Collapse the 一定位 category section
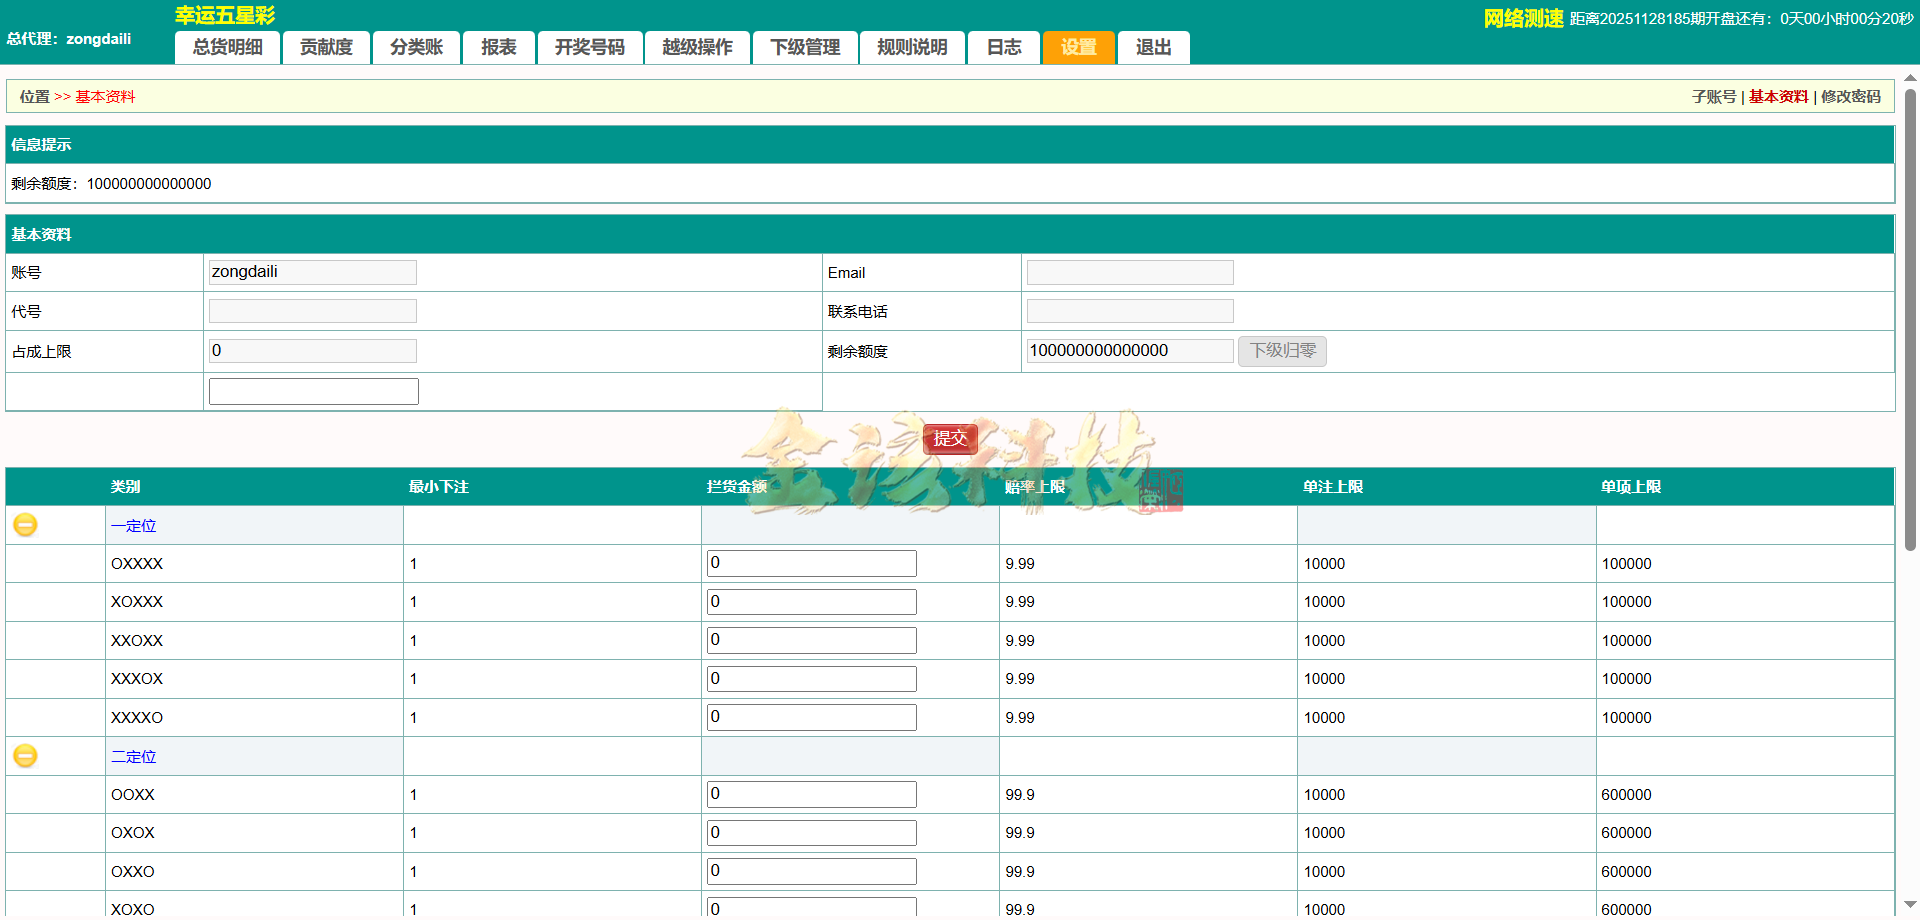 [25, 524]
